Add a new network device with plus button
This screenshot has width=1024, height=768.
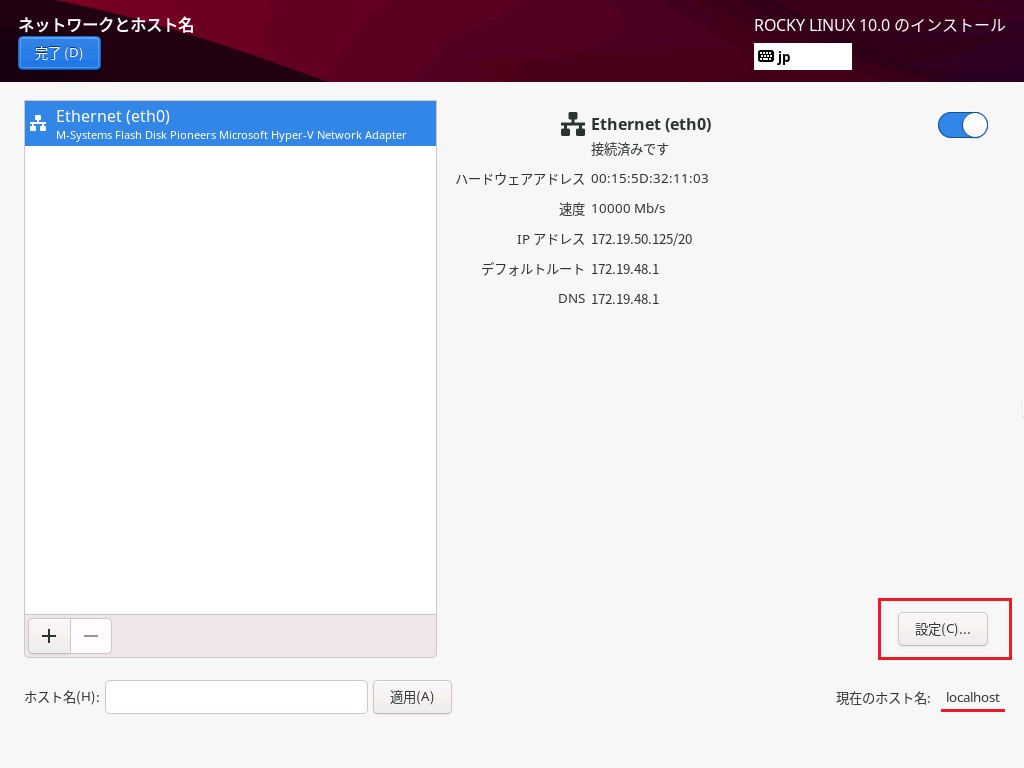click(49, 636)
